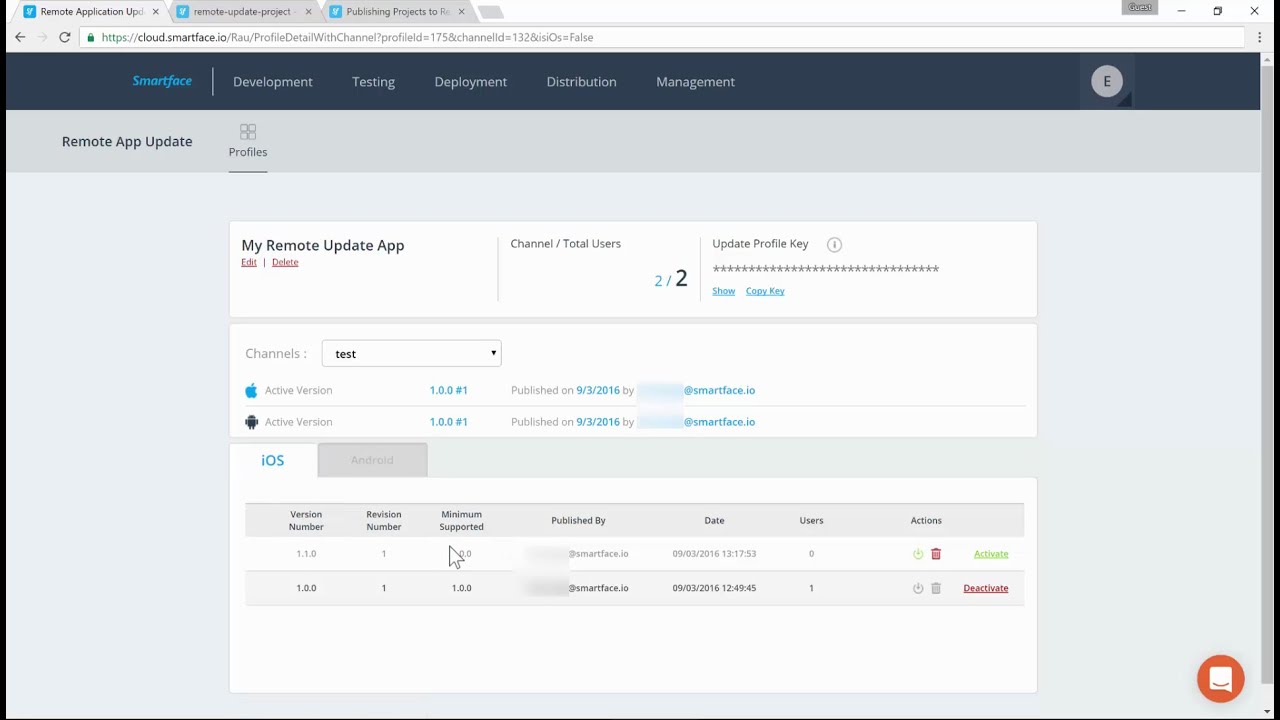
Task: Reload the page with the refresh icon
Action: point(64,37)
